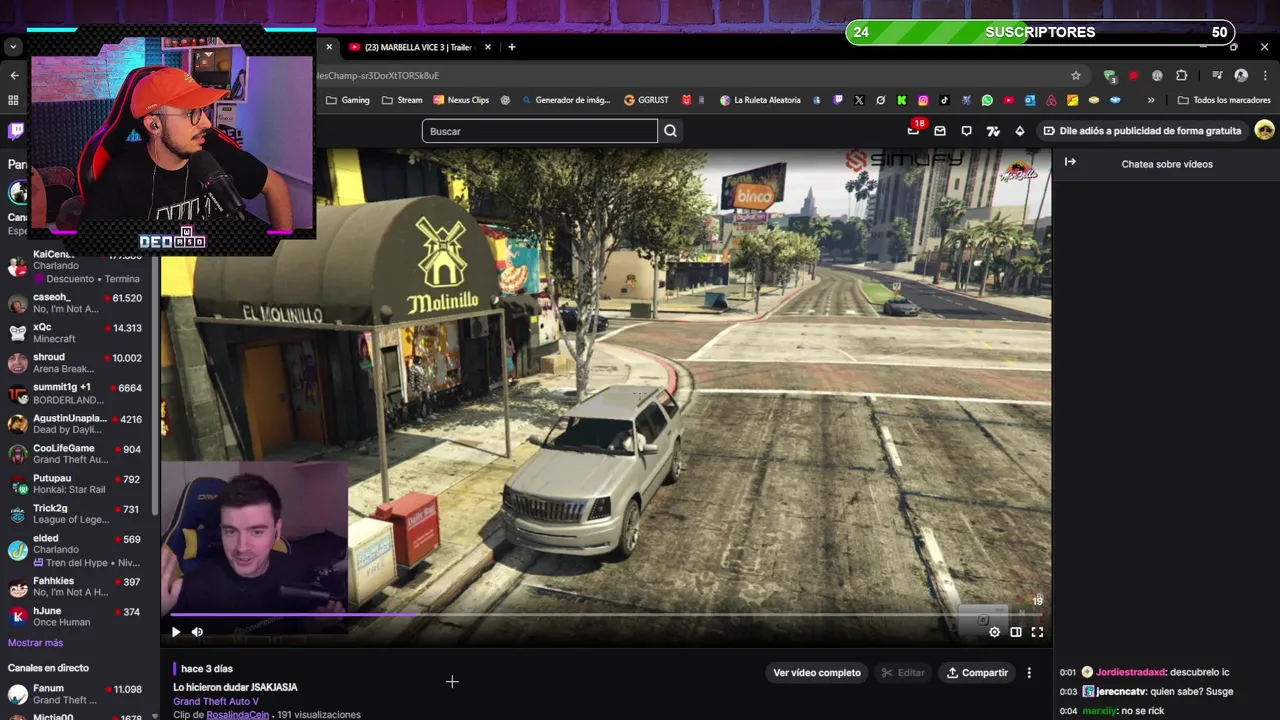Open Putupau channel in sidebar
Screen dimensions: 1280x720
(x=78, y=484)
